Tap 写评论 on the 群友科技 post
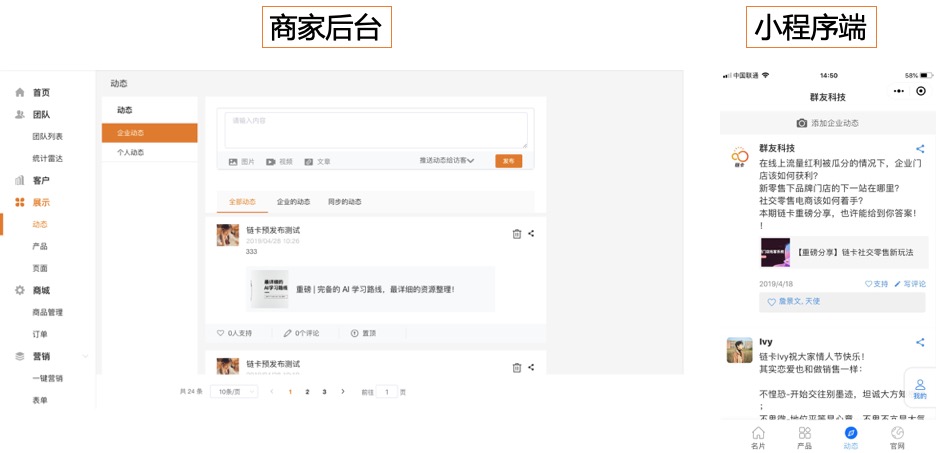Viewport: 936px width, 453px height. click(x=910, y=284)
